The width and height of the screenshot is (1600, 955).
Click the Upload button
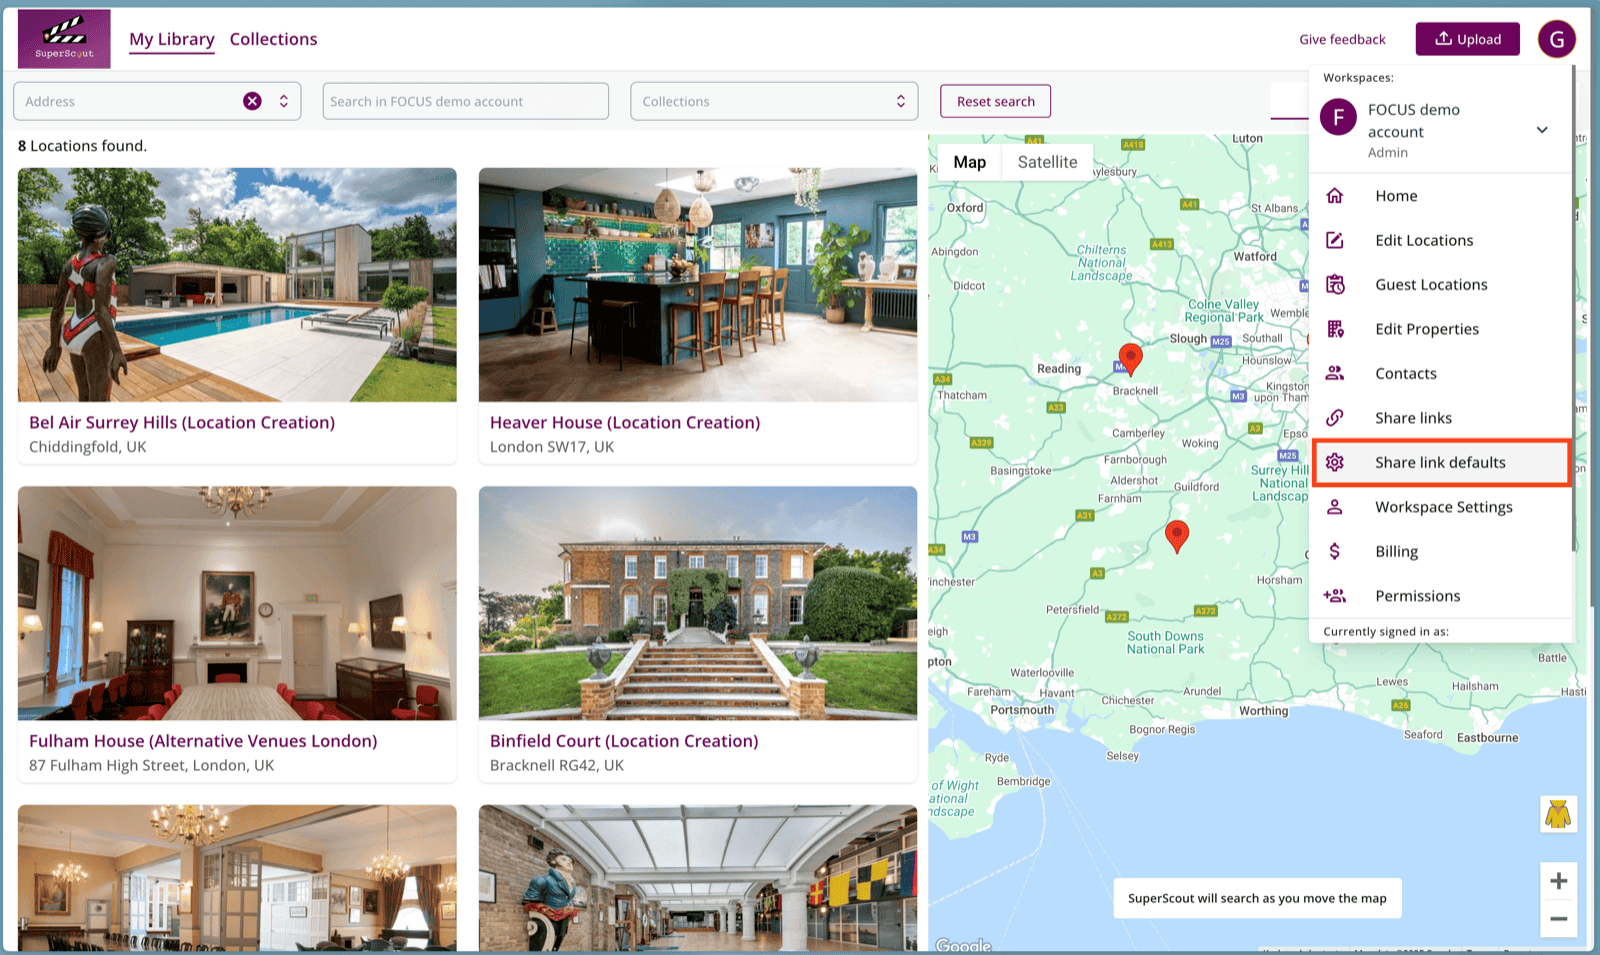1467,39
